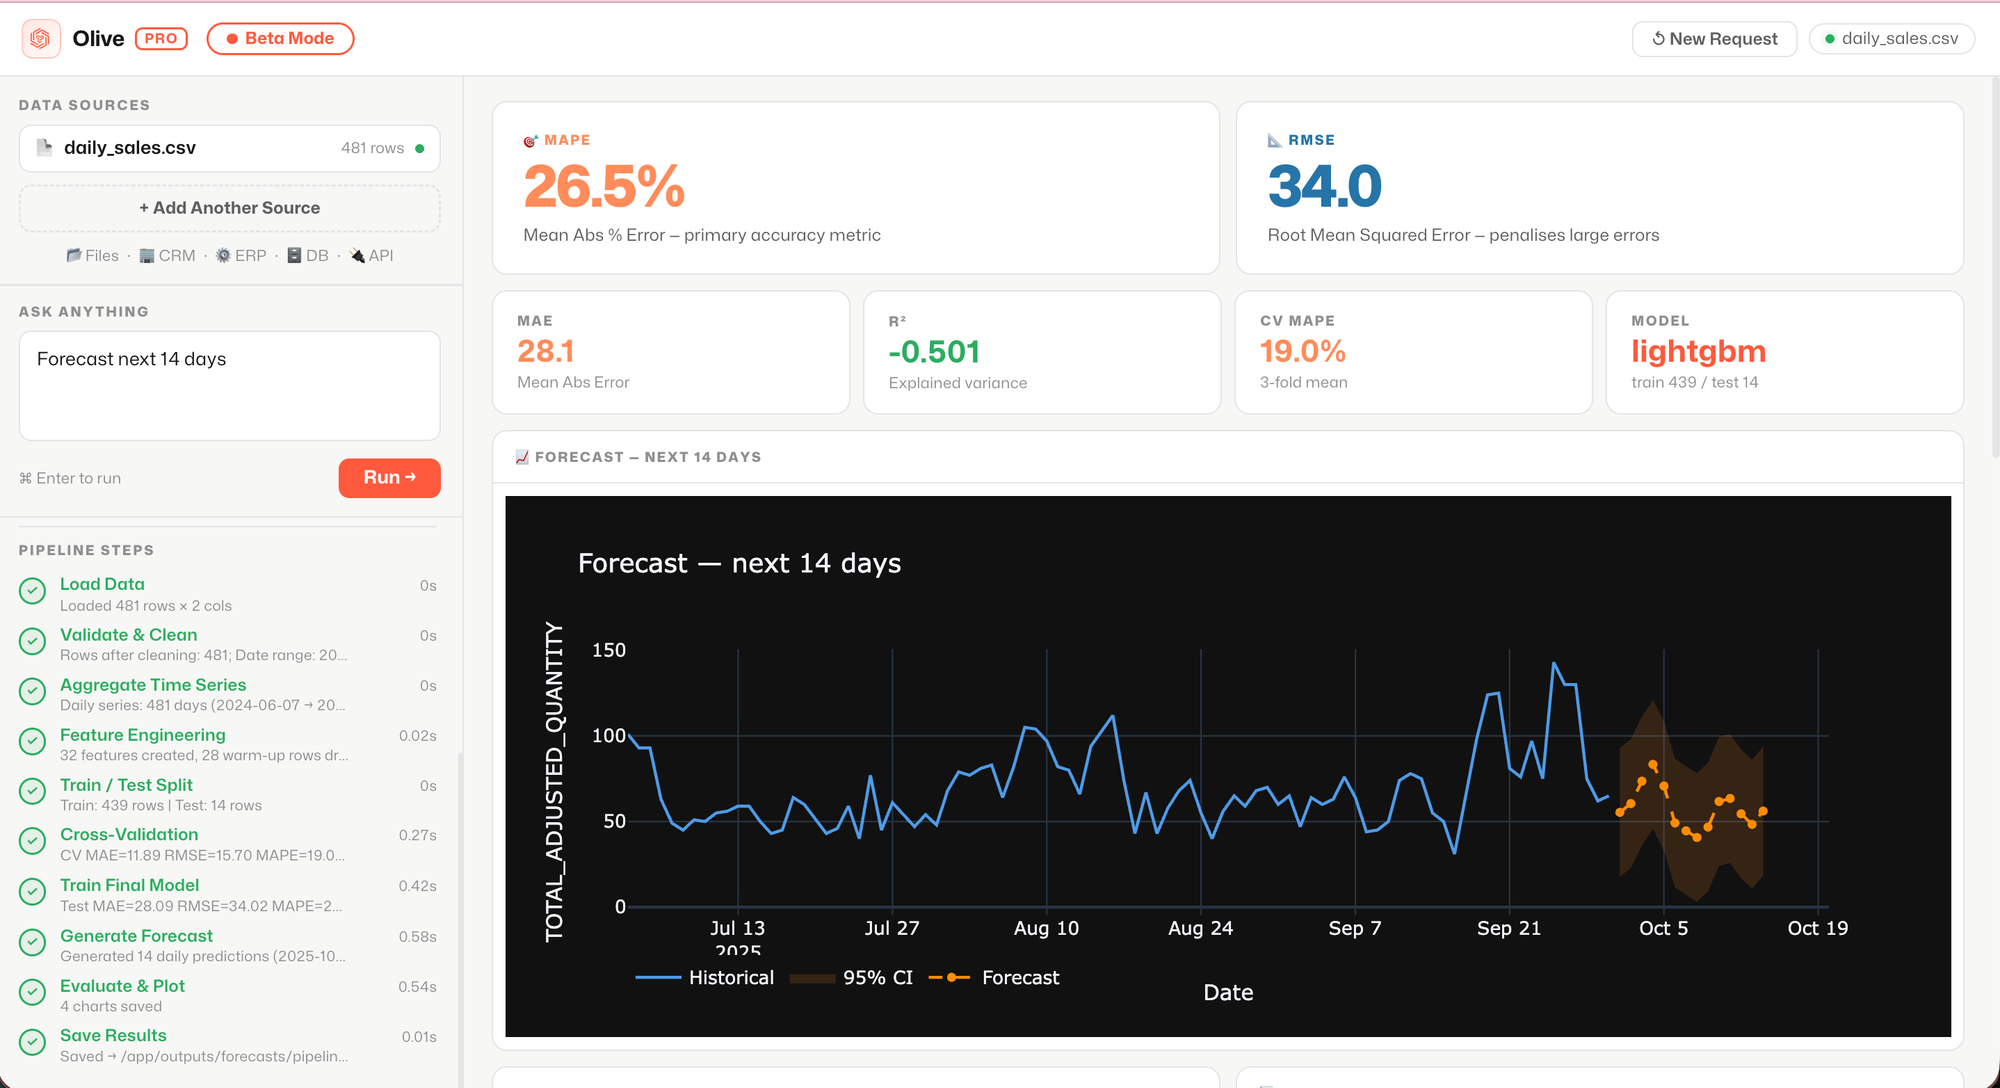
Task: Toggle the Beta Mode pill
Action: coord(280,39)
